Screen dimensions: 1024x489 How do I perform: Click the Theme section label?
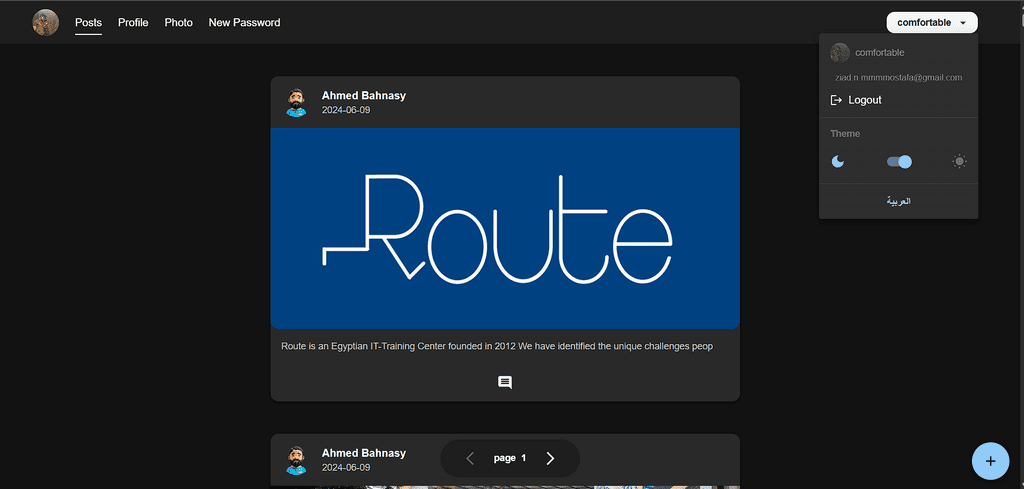pos(845,133)
